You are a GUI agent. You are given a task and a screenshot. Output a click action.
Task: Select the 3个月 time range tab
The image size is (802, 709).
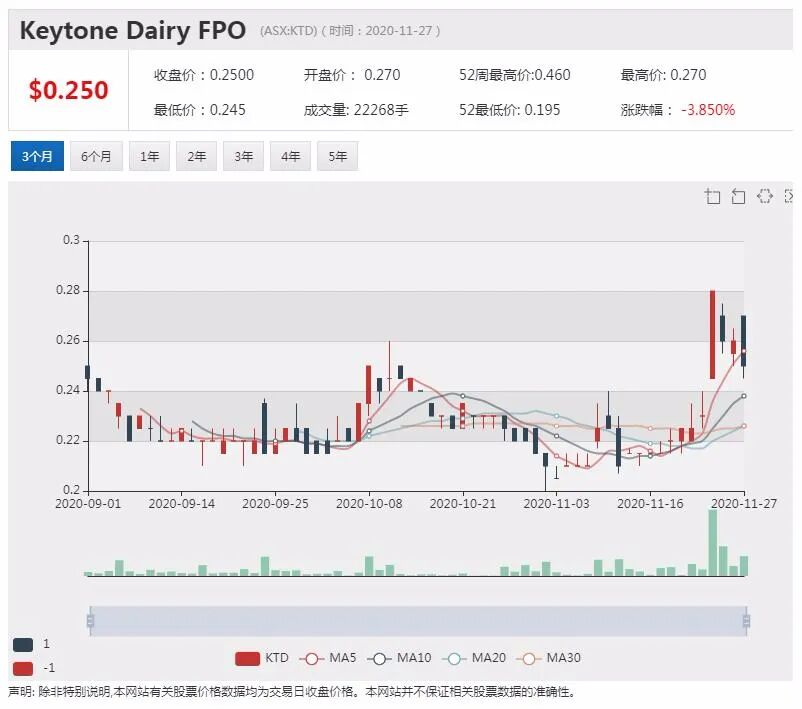pyautogui.click(x=37, y=156)
